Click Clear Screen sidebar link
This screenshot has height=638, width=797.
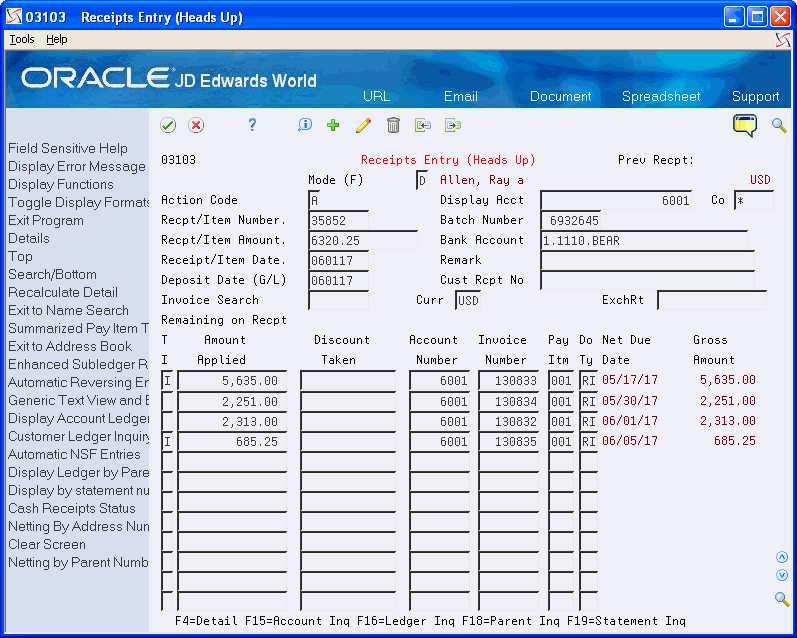(47, 544)
